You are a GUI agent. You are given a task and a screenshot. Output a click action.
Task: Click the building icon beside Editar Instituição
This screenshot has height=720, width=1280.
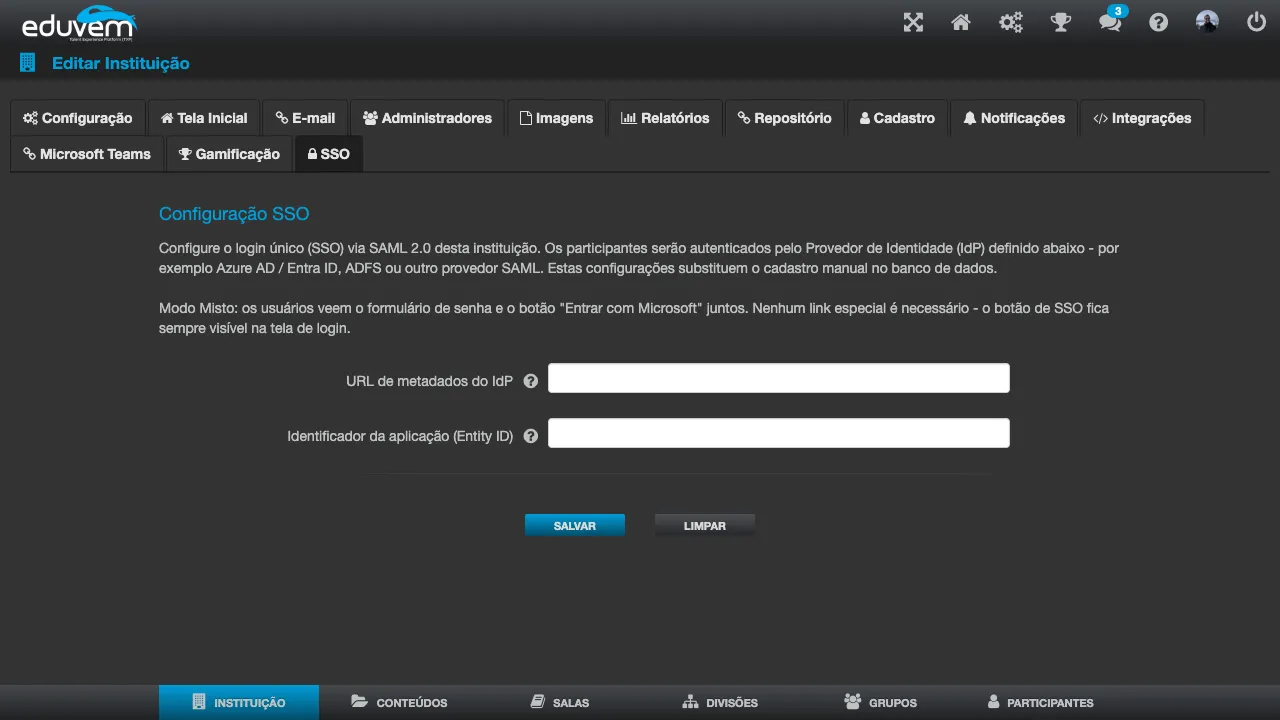28,63
